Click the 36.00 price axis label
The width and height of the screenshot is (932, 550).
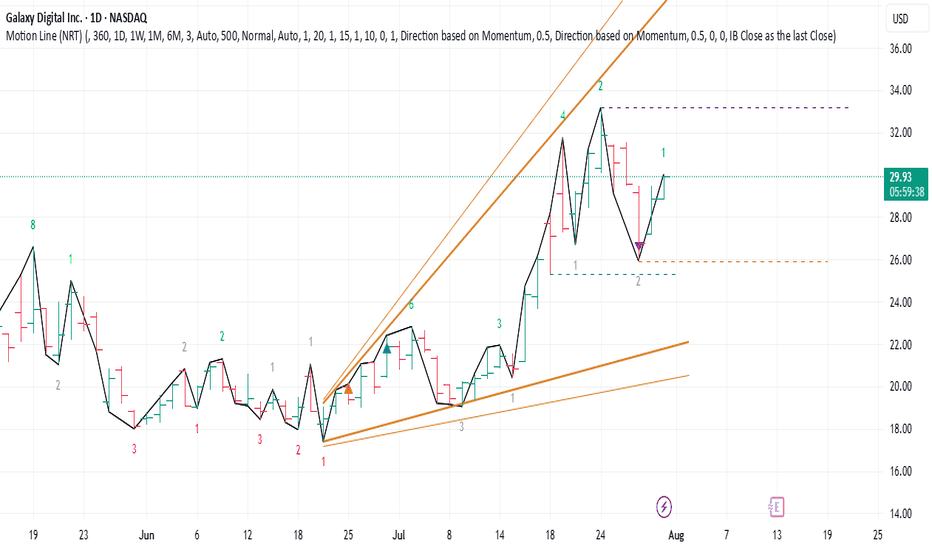(900, 49)
